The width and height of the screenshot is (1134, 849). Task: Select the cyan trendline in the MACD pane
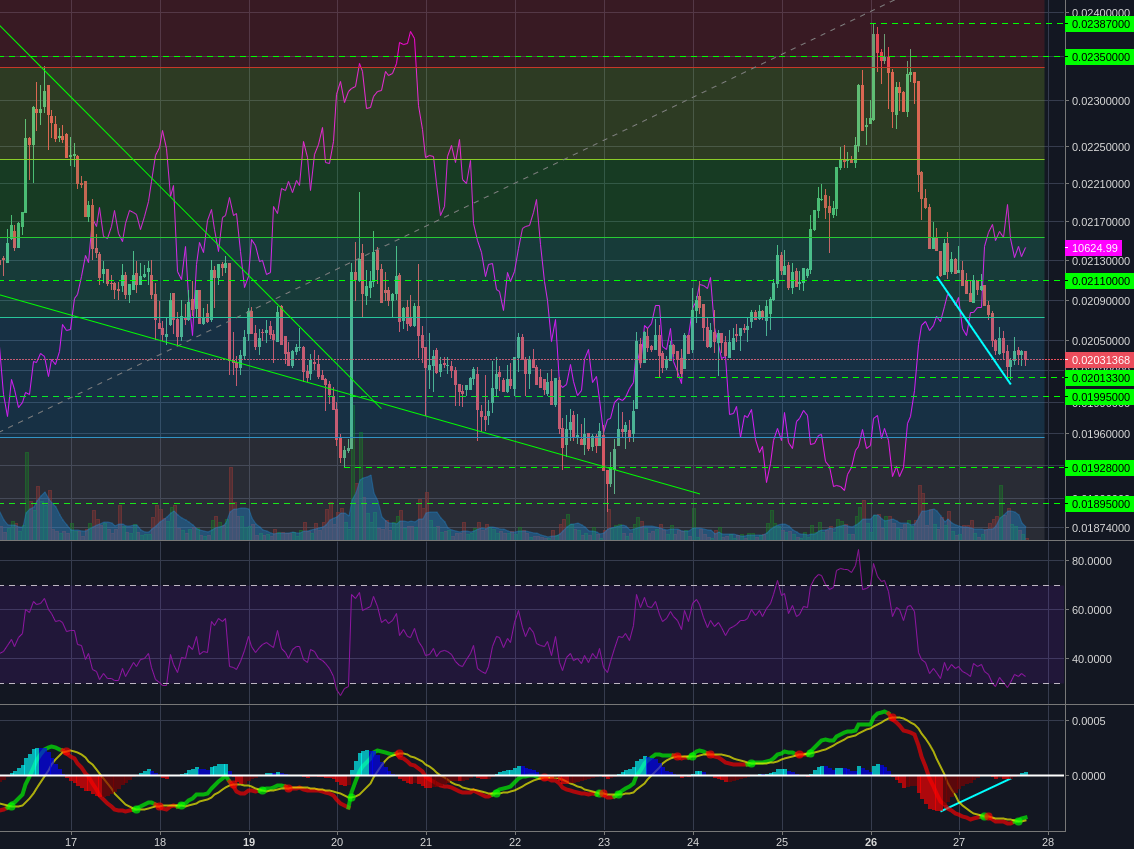[x=975, y=795]
